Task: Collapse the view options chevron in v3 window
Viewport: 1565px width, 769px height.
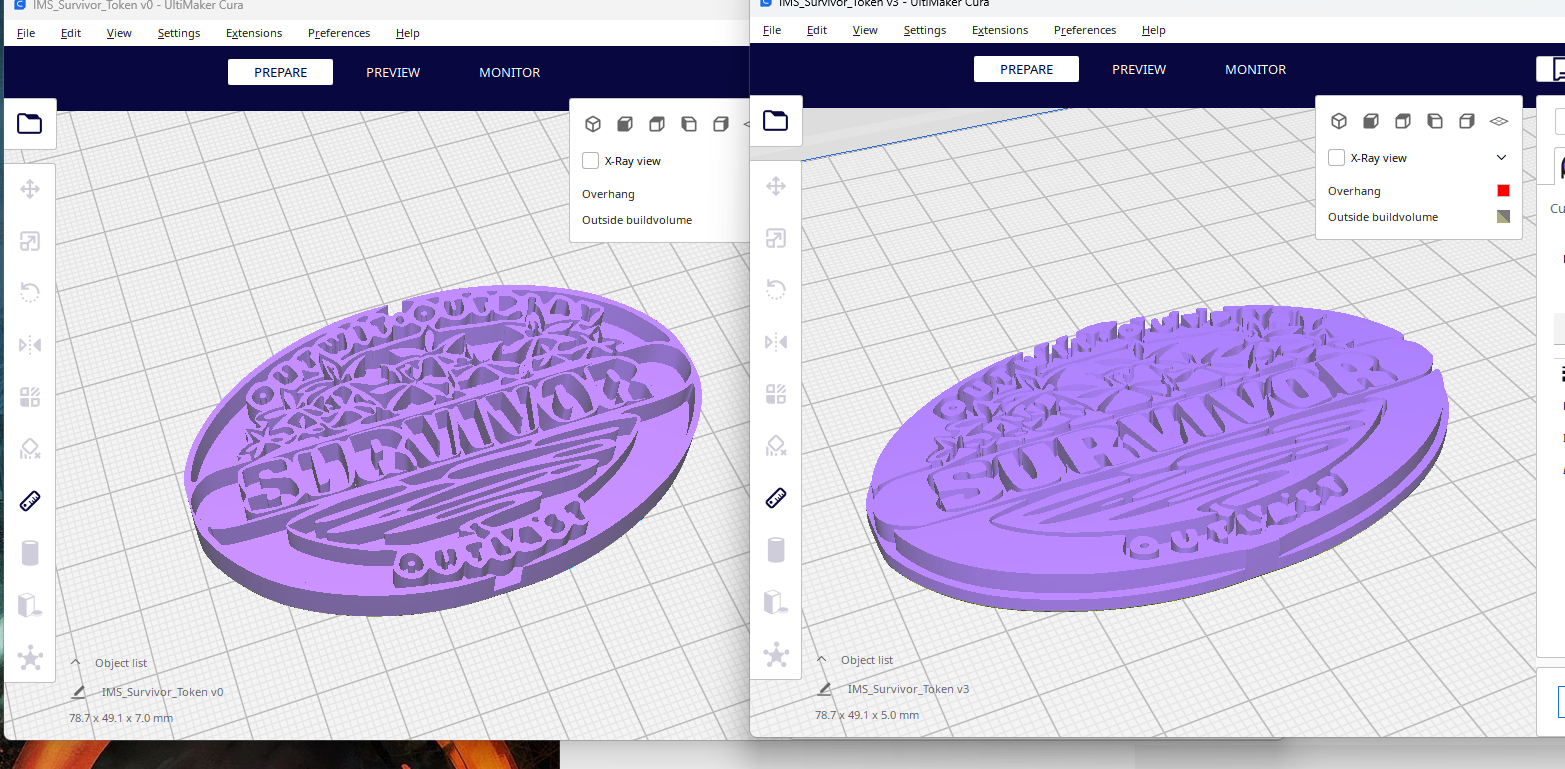Action: pyautogui.click(x=1501, y=158)
